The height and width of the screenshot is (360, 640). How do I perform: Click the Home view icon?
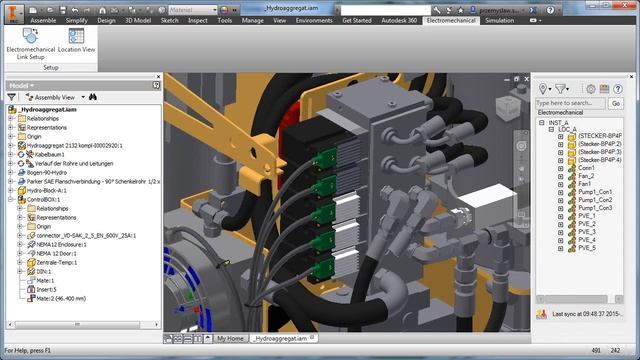pyautogui.click(x=102, y=10)
